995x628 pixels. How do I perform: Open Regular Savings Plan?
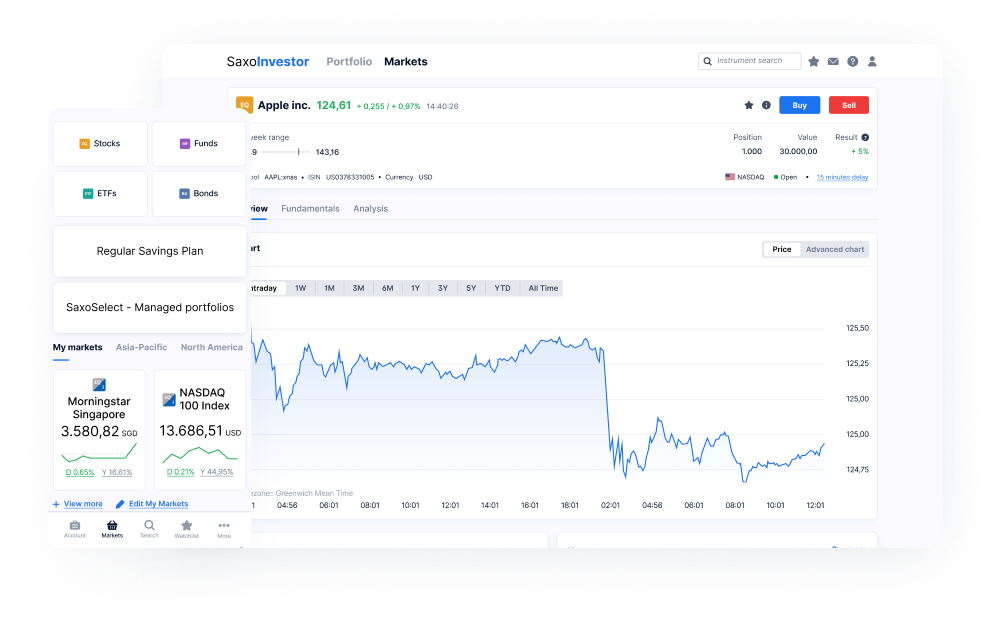150,251
